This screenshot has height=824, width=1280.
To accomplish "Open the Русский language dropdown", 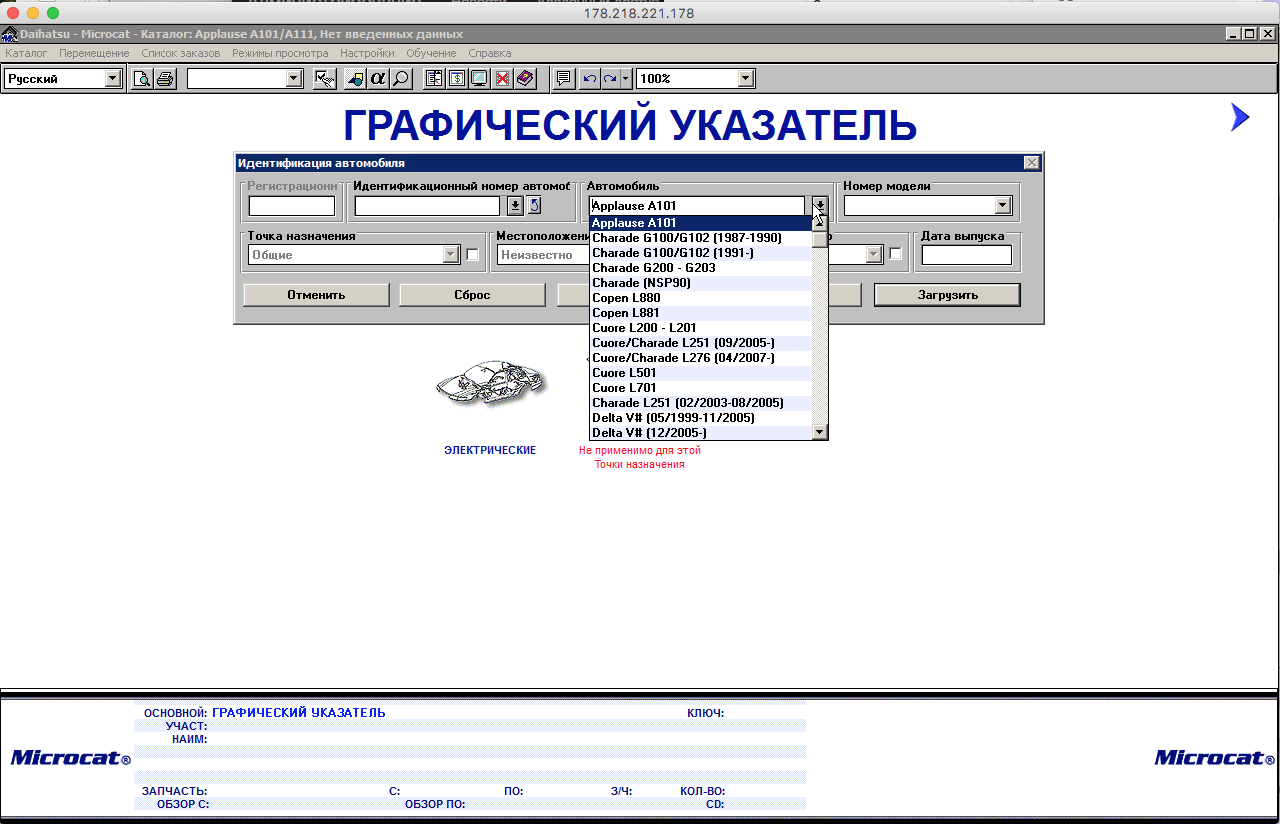I will pos(112,79).
